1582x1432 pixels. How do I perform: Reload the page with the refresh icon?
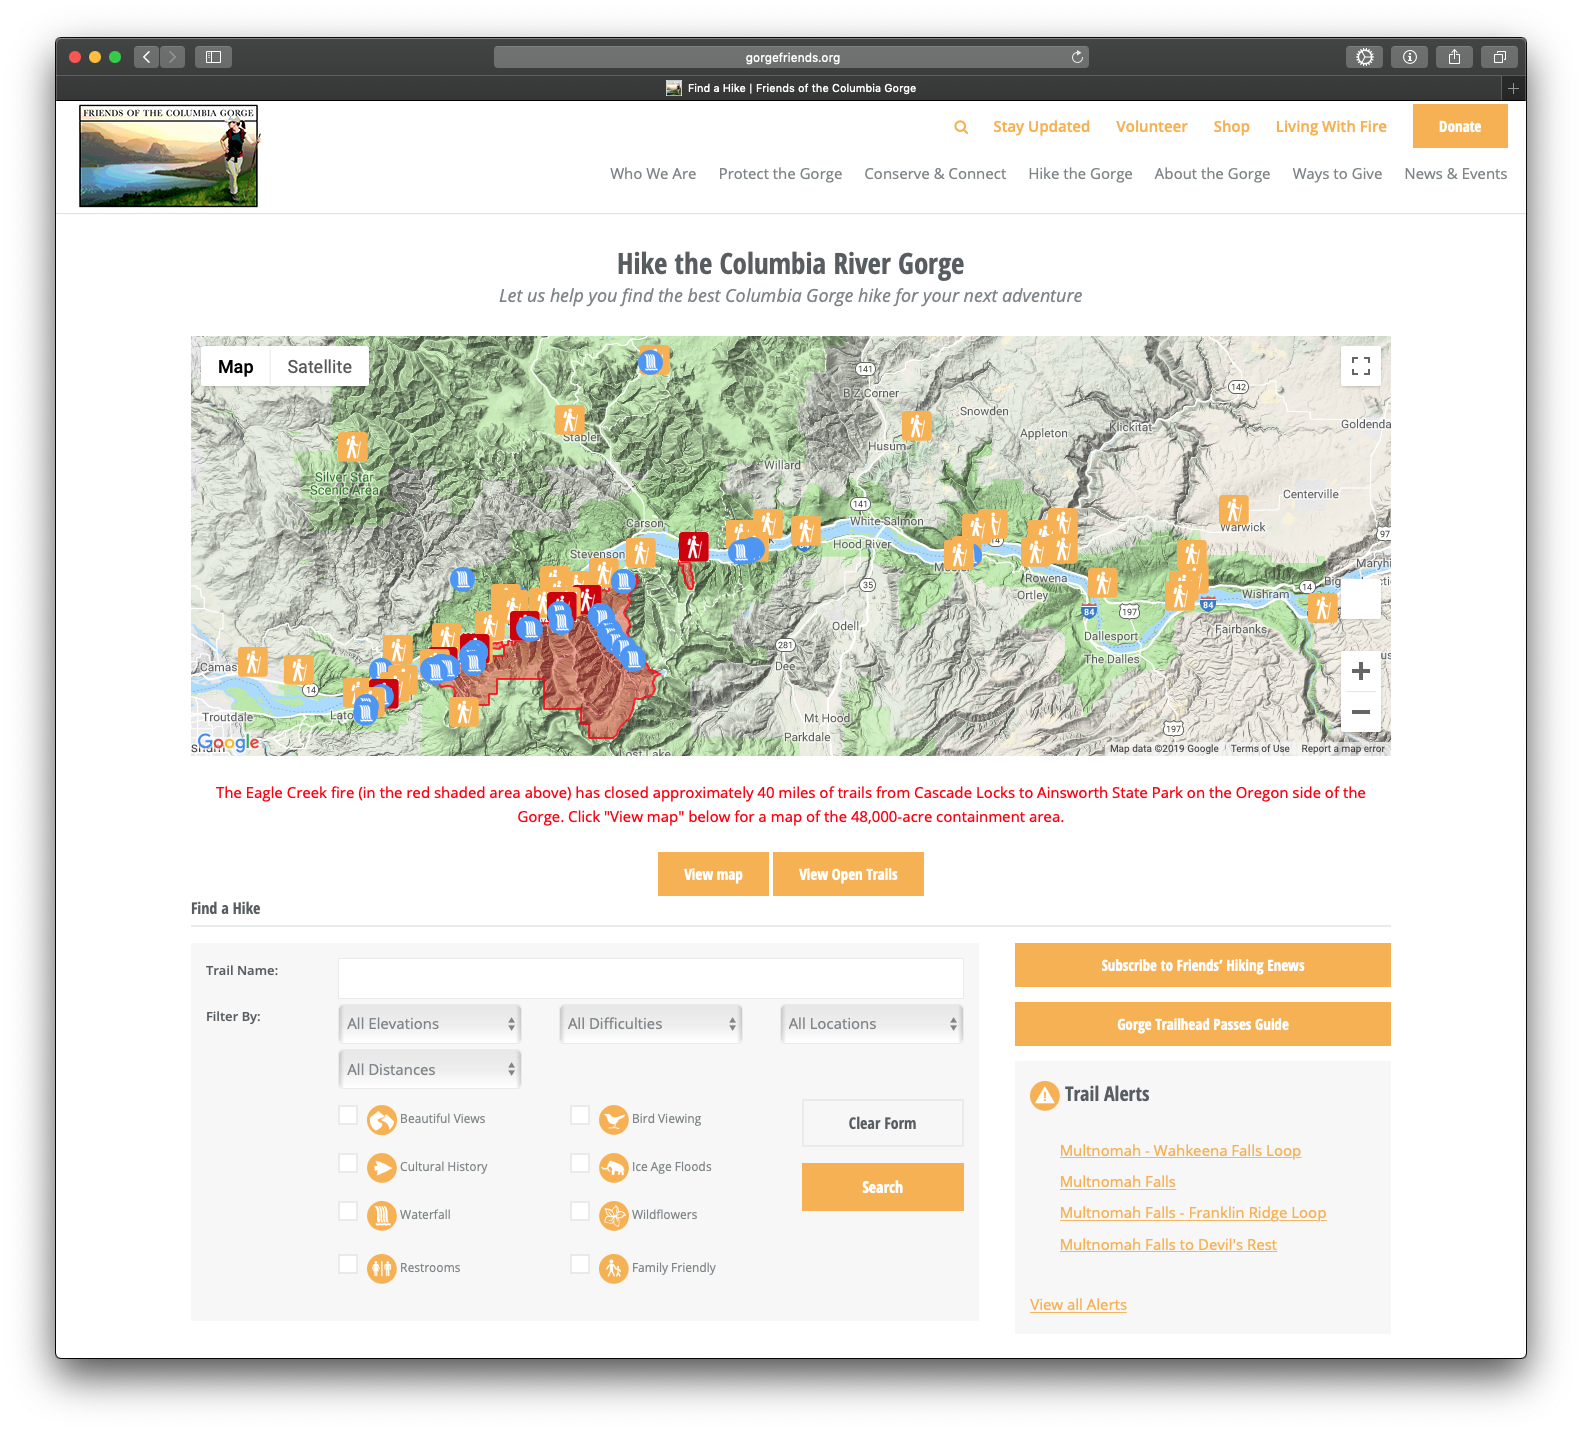1077,57
